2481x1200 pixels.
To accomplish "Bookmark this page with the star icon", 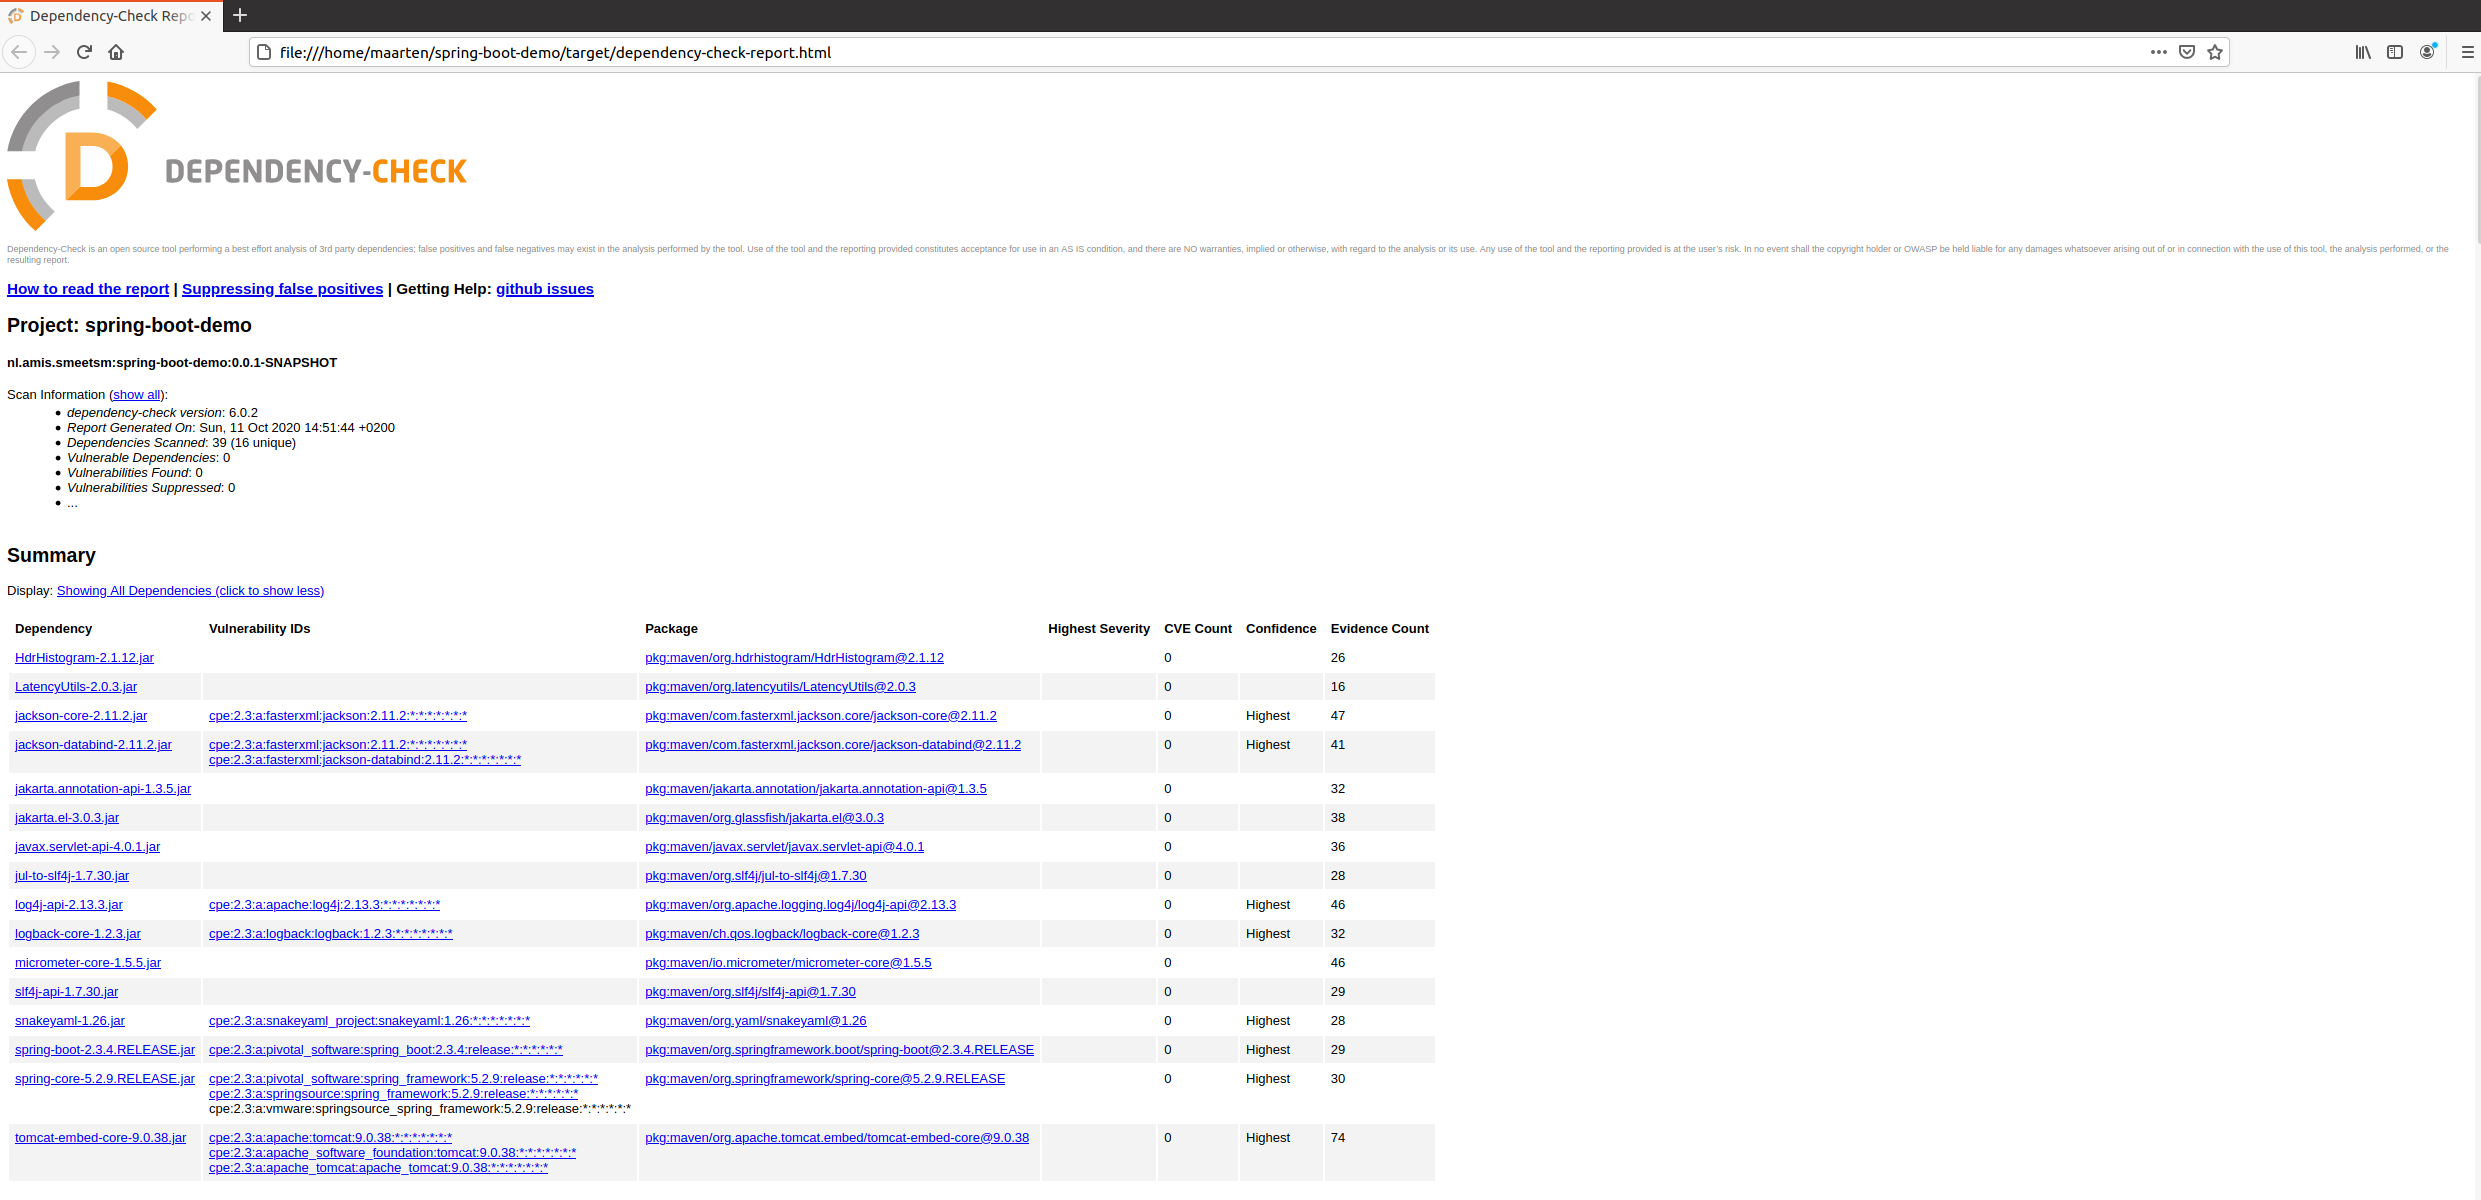I will point(2215,52).
